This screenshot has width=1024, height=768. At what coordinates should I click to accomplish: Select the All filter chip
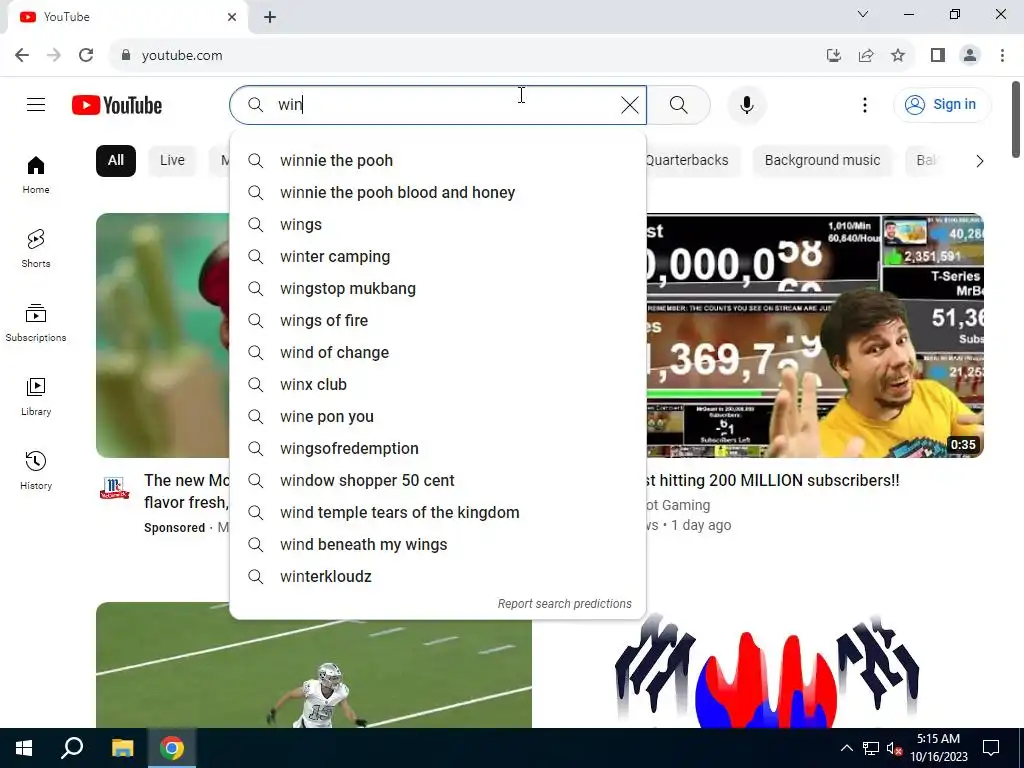116,161
